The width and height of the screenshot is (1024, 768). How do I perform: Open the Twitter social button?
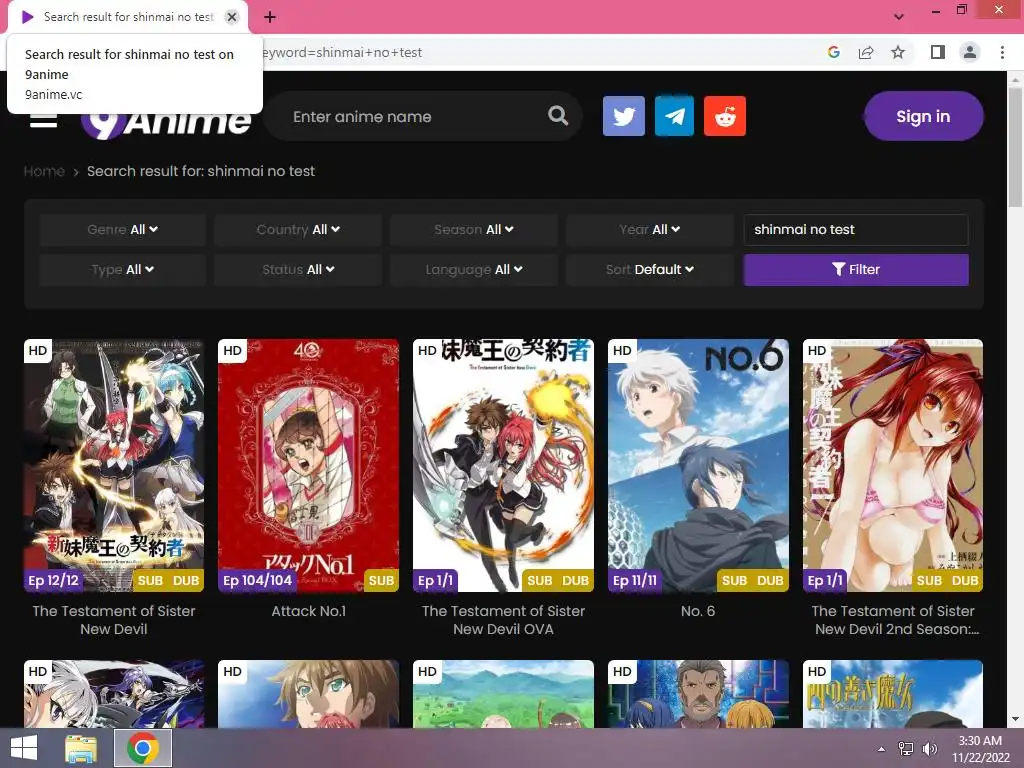coord(624,116)
